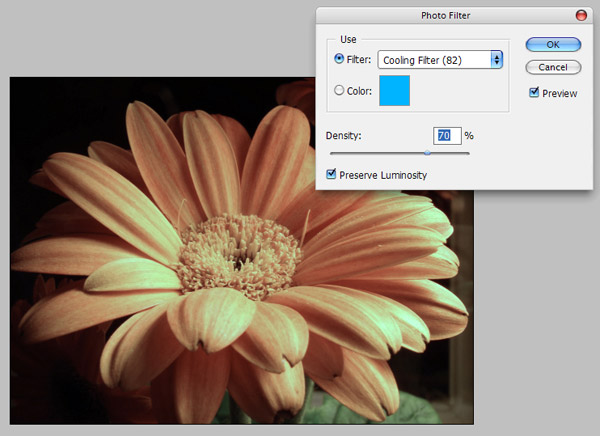Click the Preserve Luminosity text label
Viewport: 600px width, 436px height.
coord(382,175)
